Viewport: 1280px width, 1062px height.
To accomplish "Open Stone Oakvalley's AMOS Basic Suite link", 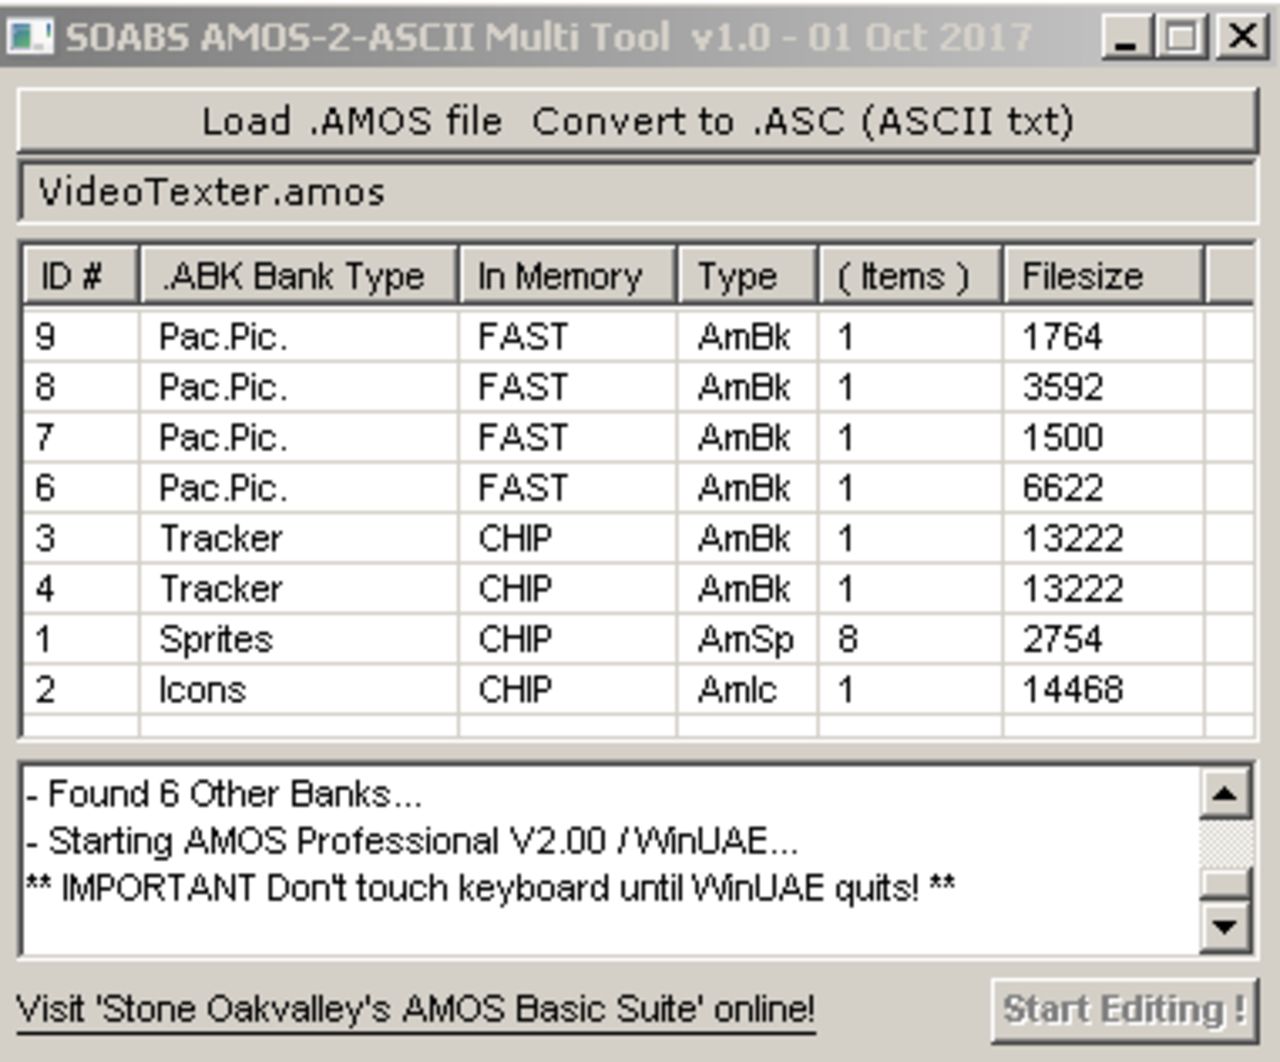I will coord(416,1009).
